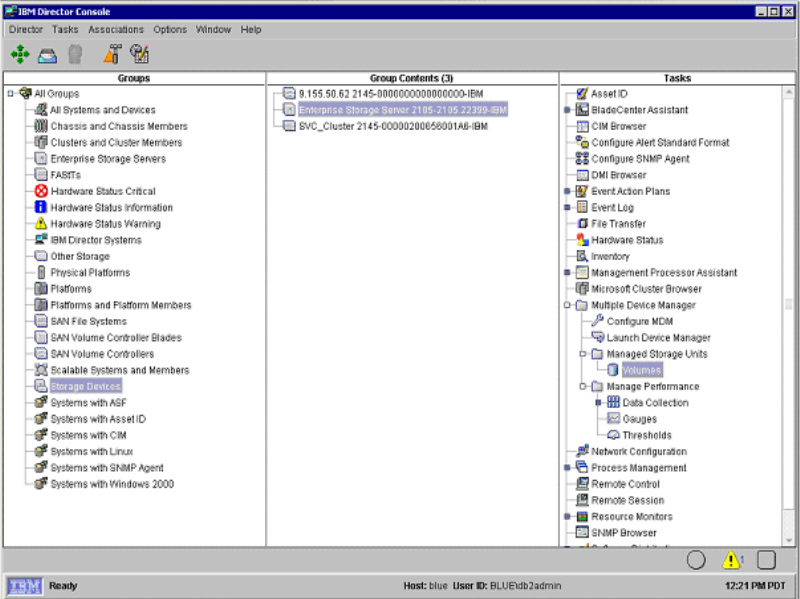Viewport: 800px width, 599px height.
Task: Click the Thresholds task icon
Action: 613,435
